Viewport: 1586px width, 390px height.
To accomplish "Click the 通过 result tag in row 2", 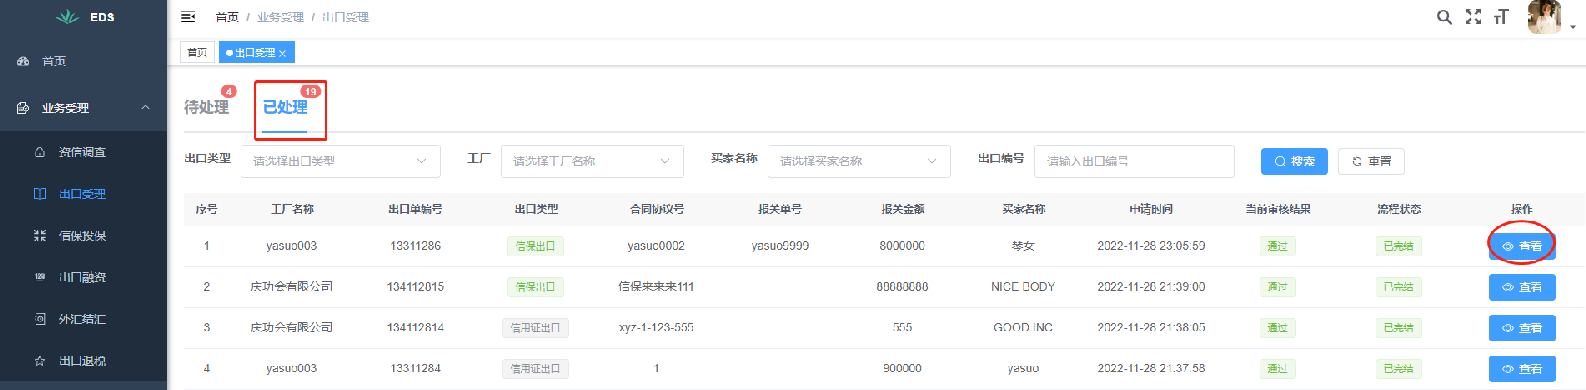I will click(1277, 287).
